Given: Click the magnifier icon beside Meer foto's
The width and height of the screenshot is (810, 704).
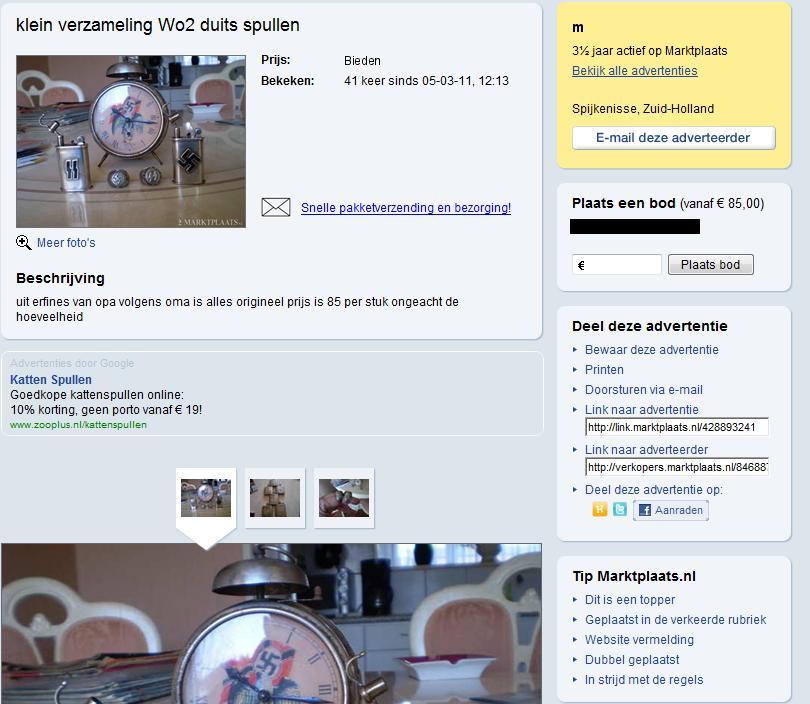Looking at the screenshot, I should click(x=24, y=242).
